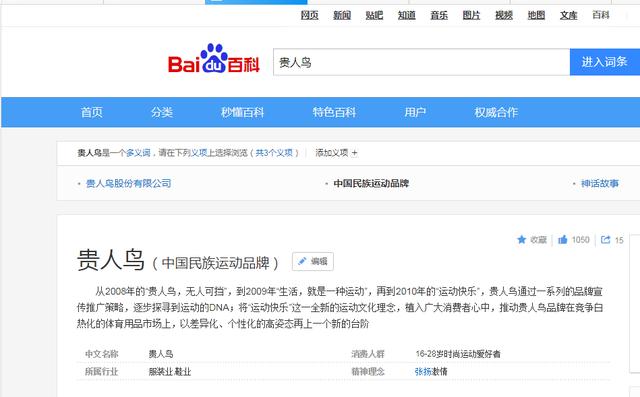Open 特色百科 in blue navigation bar
The height and width of the screenshot is (397, 640).
coord(334,112)
